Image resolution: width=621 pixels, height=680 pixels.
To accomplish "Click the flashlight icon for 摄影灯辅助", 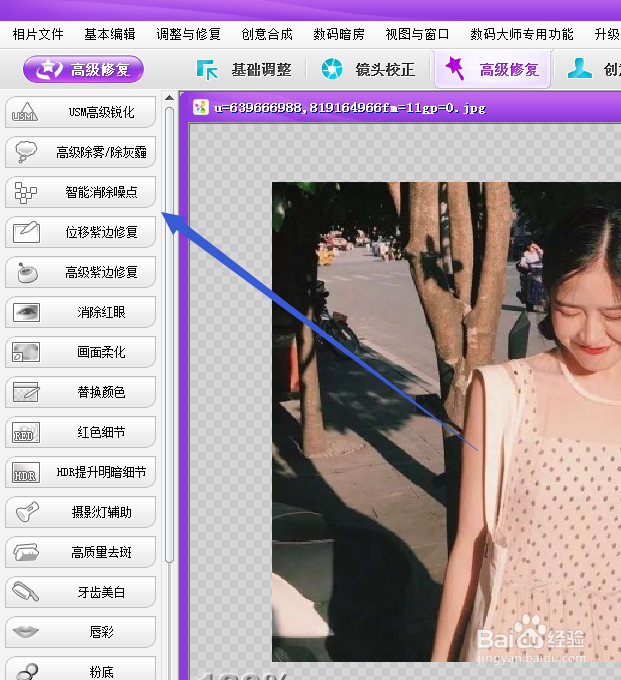I will tap(27, 512).
